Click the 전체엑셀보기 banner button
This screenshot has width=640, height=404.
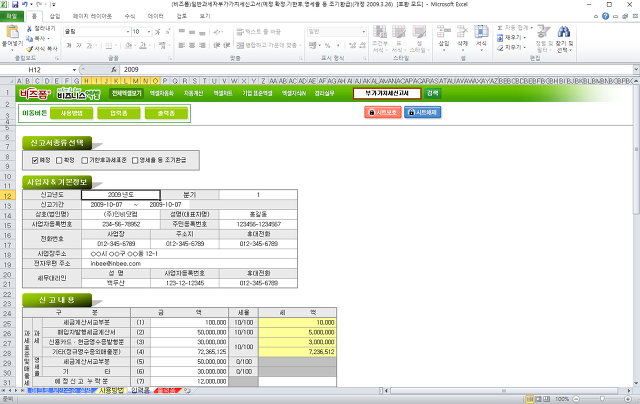[x=127, y=93]
